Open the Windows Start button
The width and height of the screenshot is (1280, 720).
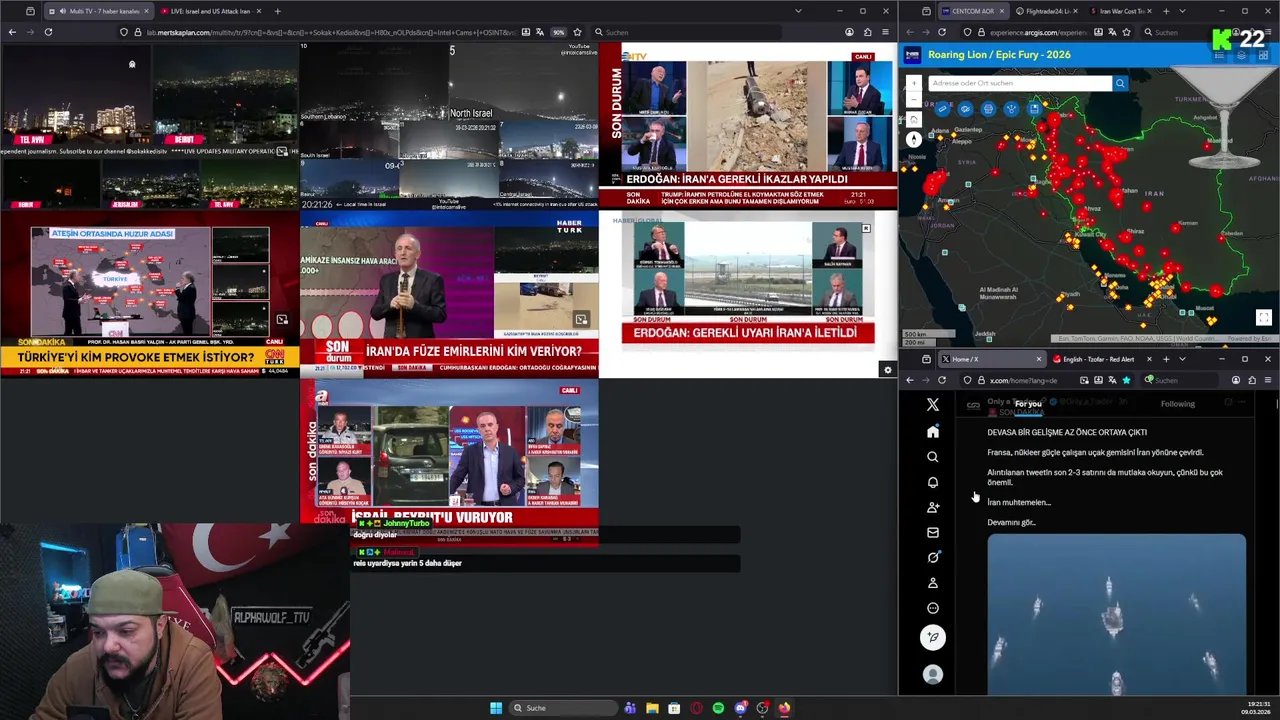pos(496,708)
